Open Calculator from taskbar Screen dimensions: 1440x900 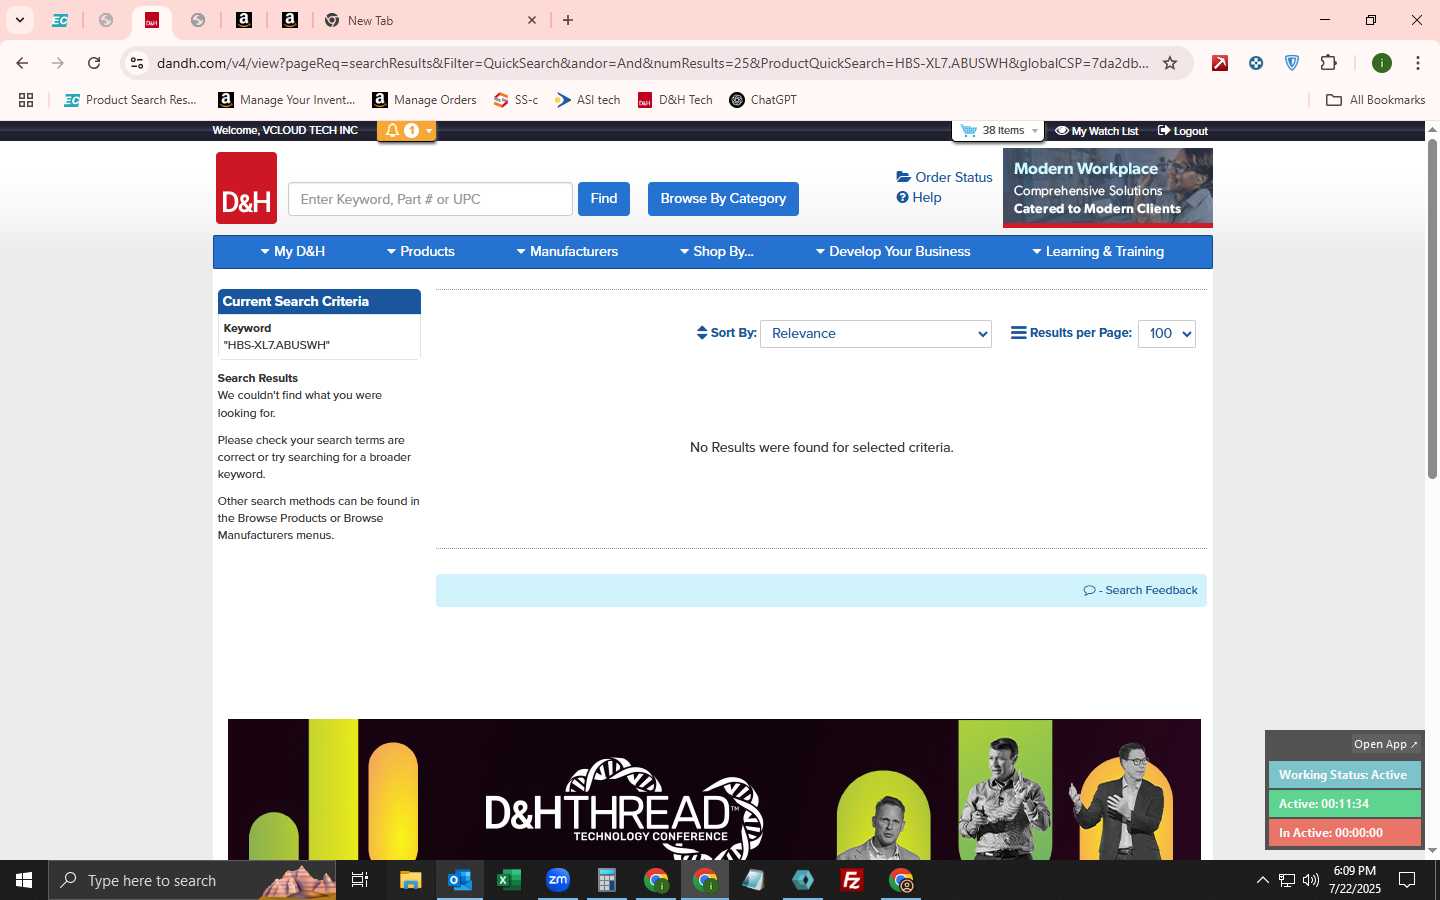[x=606, y=880]
